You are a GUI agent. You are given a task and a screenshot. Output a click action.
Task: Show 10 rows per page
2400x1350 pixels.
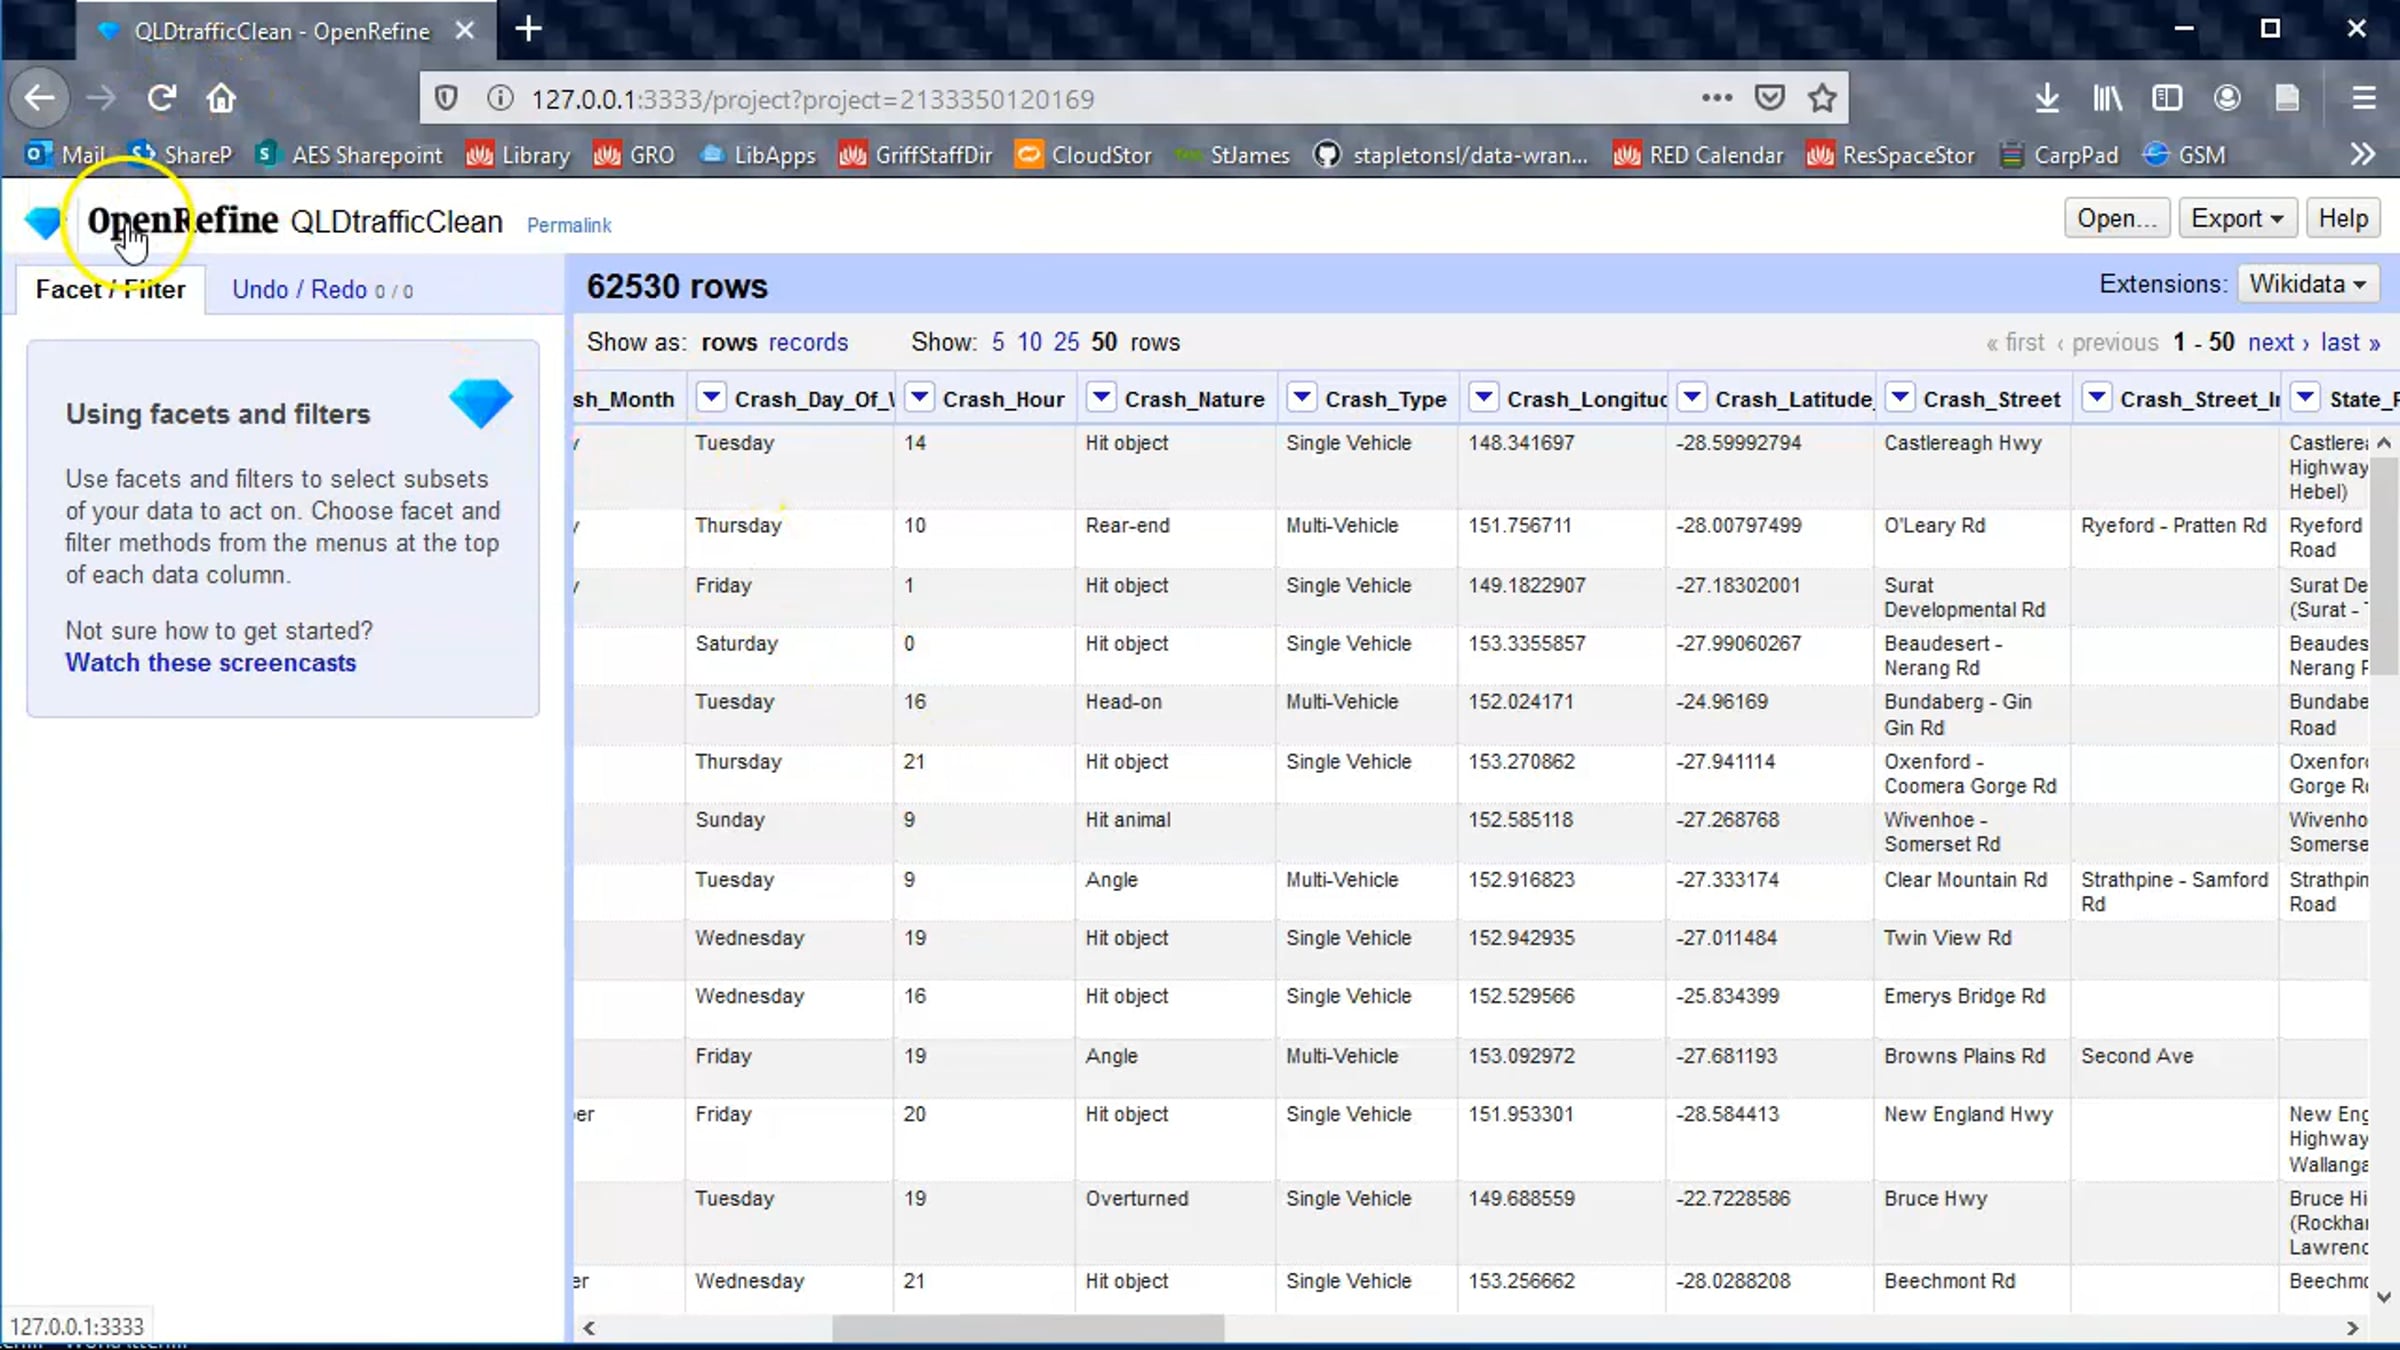pos(1029,342)
